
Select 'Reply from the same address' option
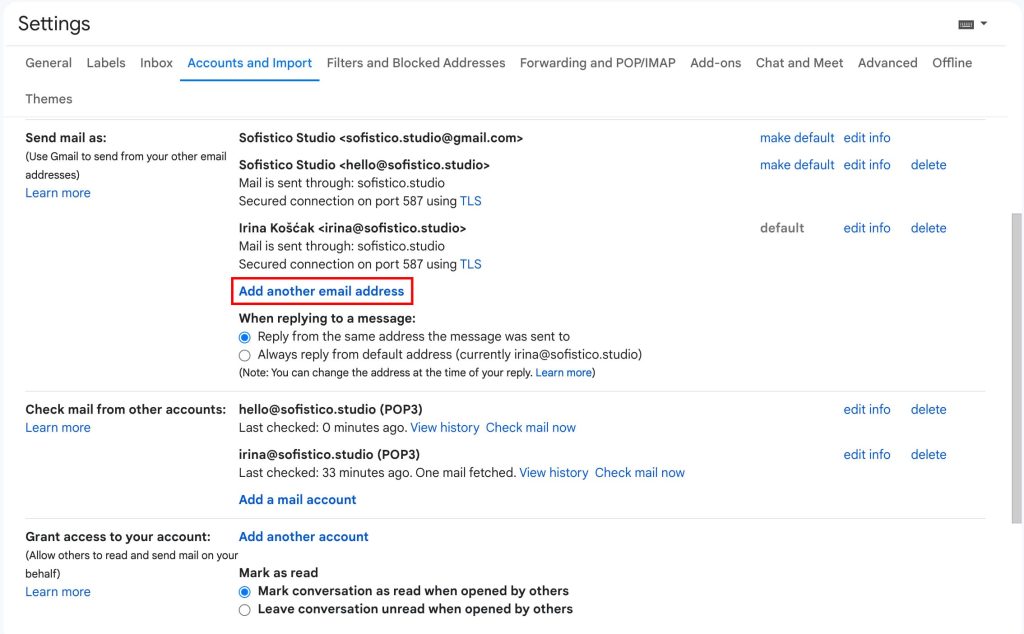pyautogui.click(x=245, y=338)
